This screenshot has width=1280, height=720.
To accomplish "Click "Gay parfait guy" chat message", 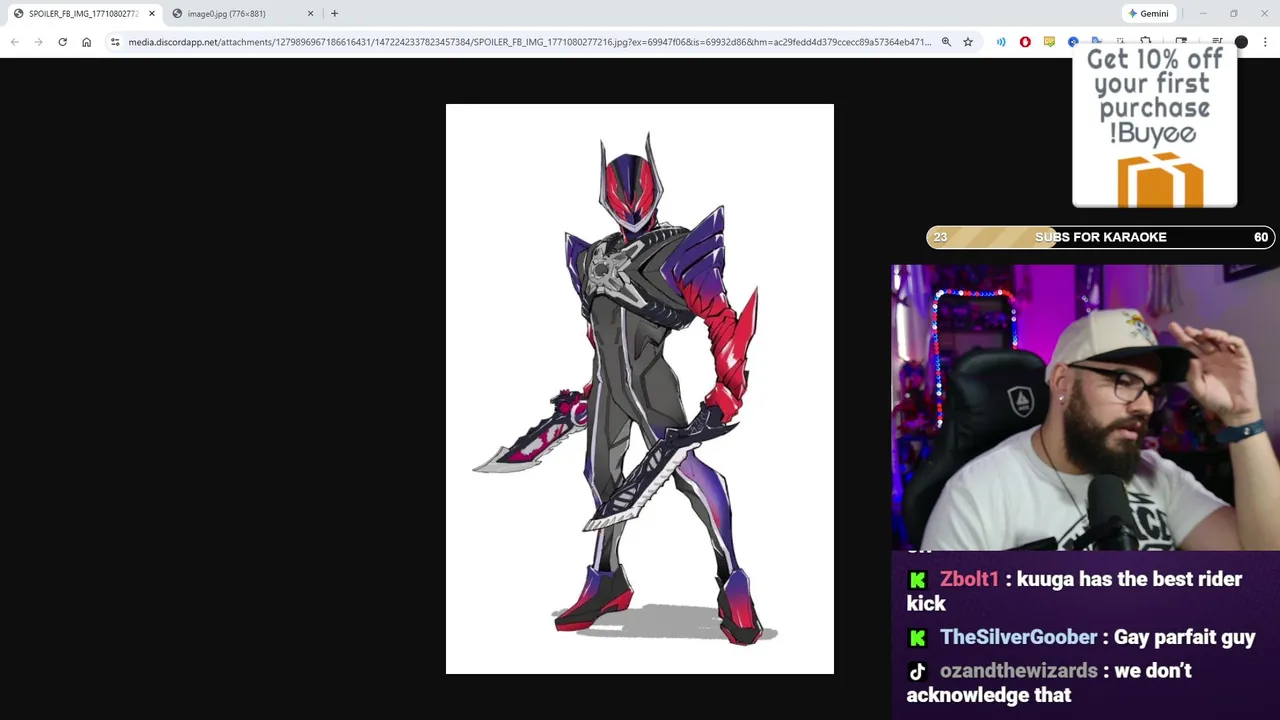I will pyautogui.click(x=1184, y=637).
